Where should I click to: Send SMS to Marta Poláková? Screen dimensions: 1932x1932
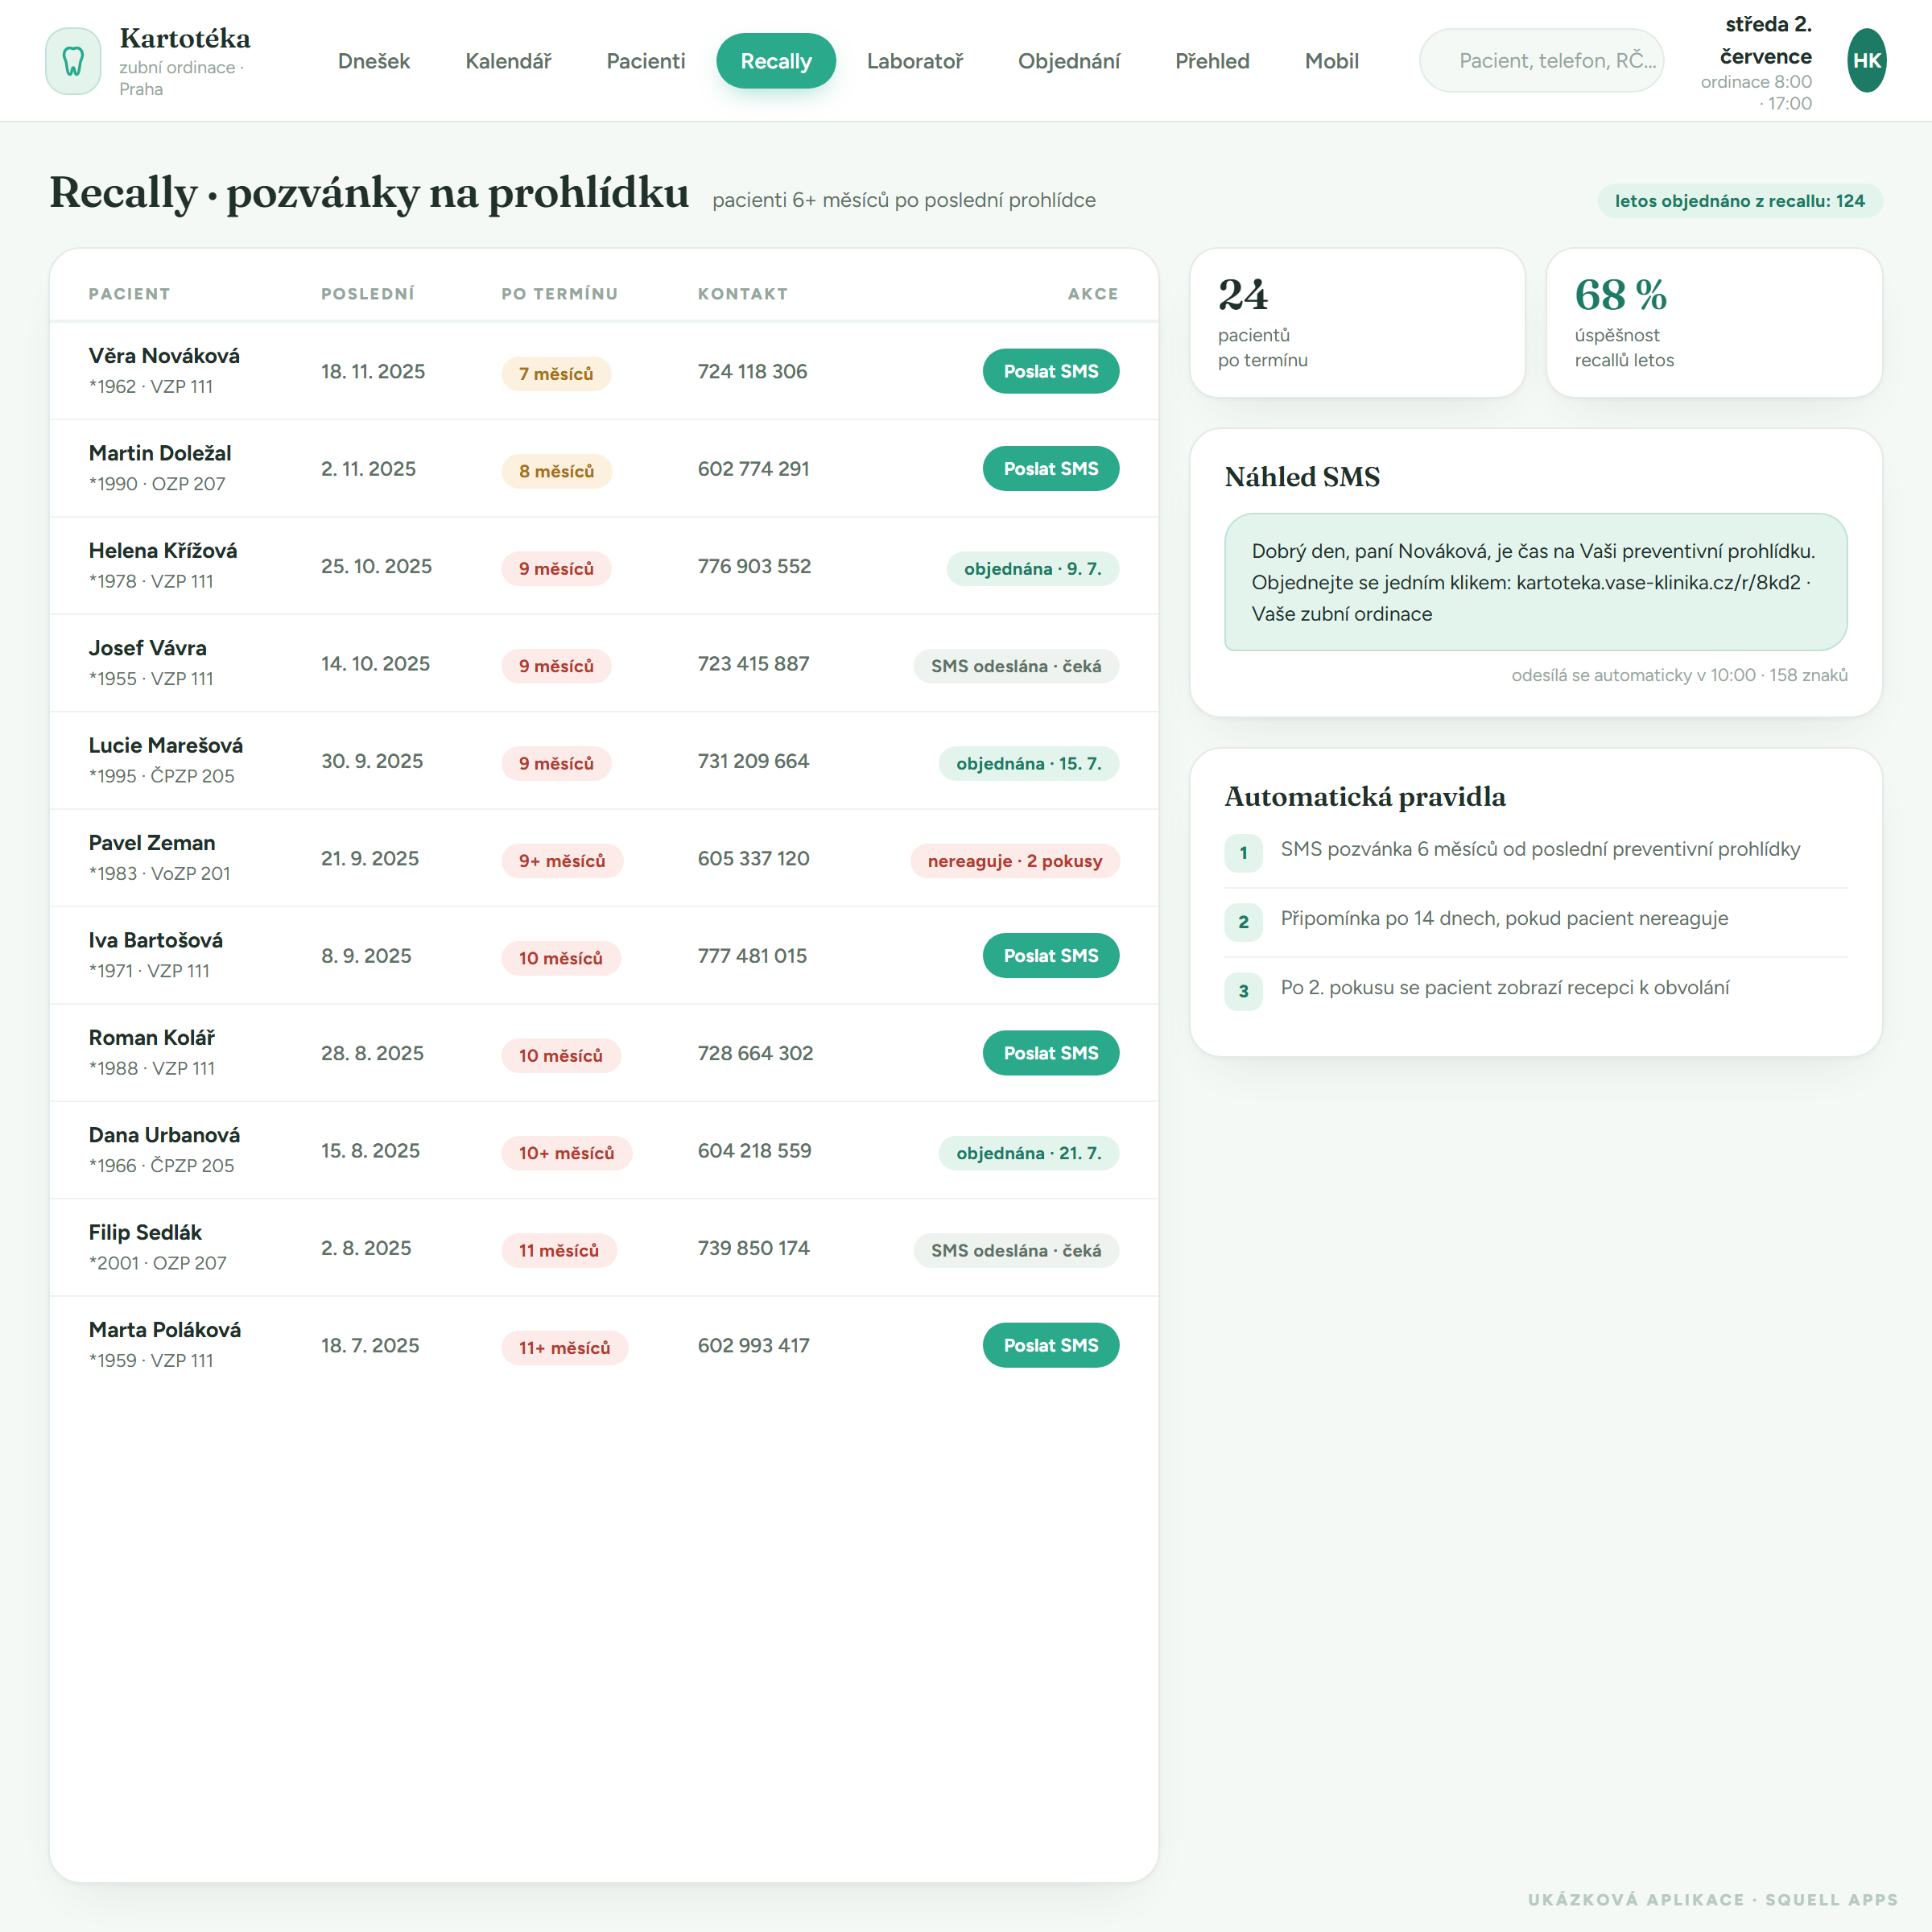(1051, 1345)
